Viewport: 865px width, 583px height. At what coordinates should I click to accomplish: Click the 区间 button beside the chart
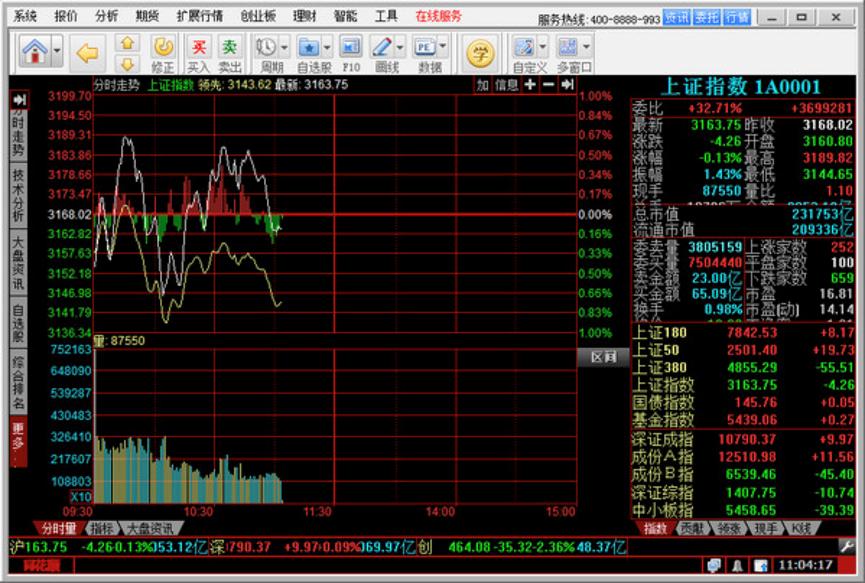click(603, 357)
